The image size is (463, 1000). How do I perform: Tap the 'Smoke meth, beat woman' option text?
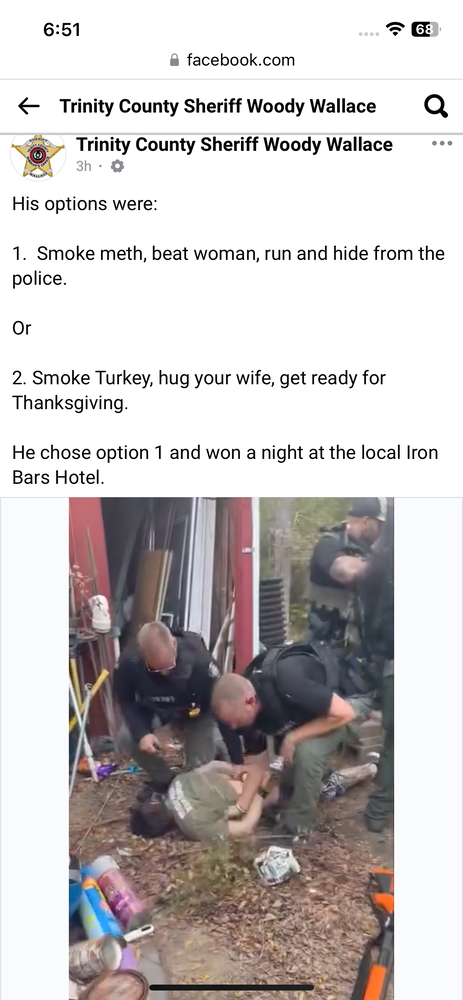(228, 266)
